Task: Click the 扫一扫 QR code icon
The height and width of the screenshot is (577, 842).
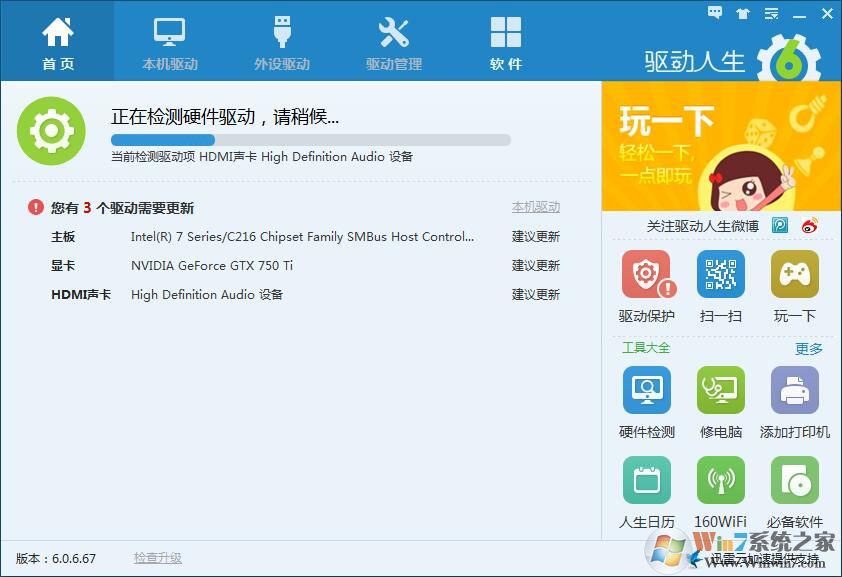Action: click(720, 275)
